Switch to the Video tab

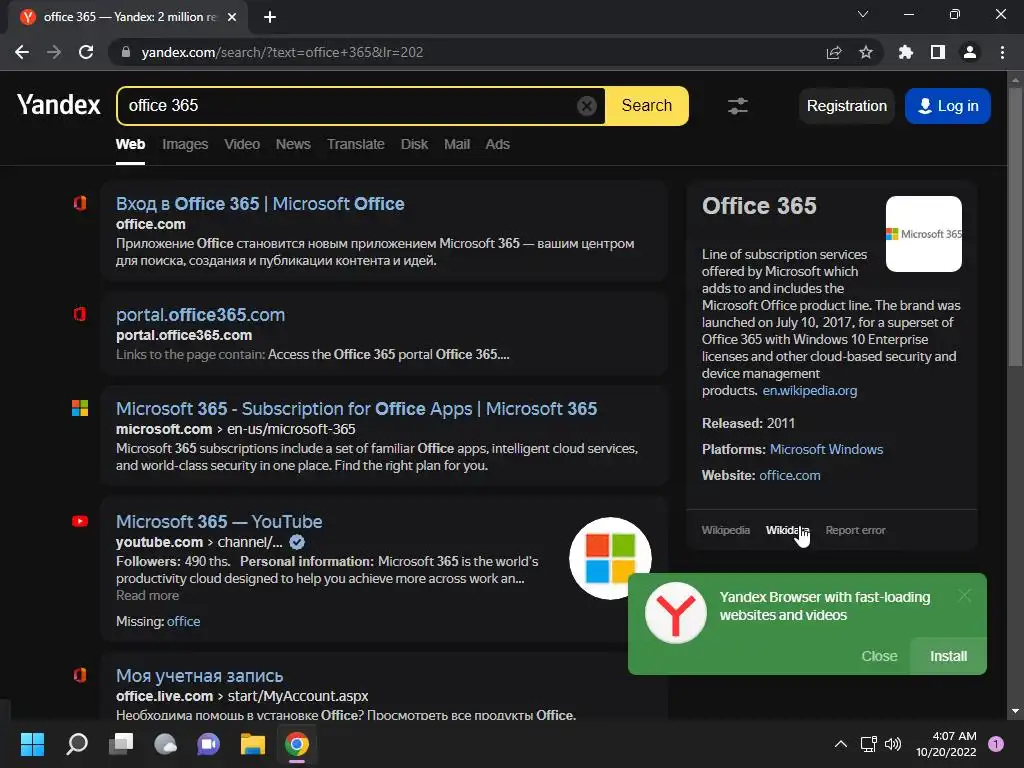pyautogui.click(x=242, y=144)
